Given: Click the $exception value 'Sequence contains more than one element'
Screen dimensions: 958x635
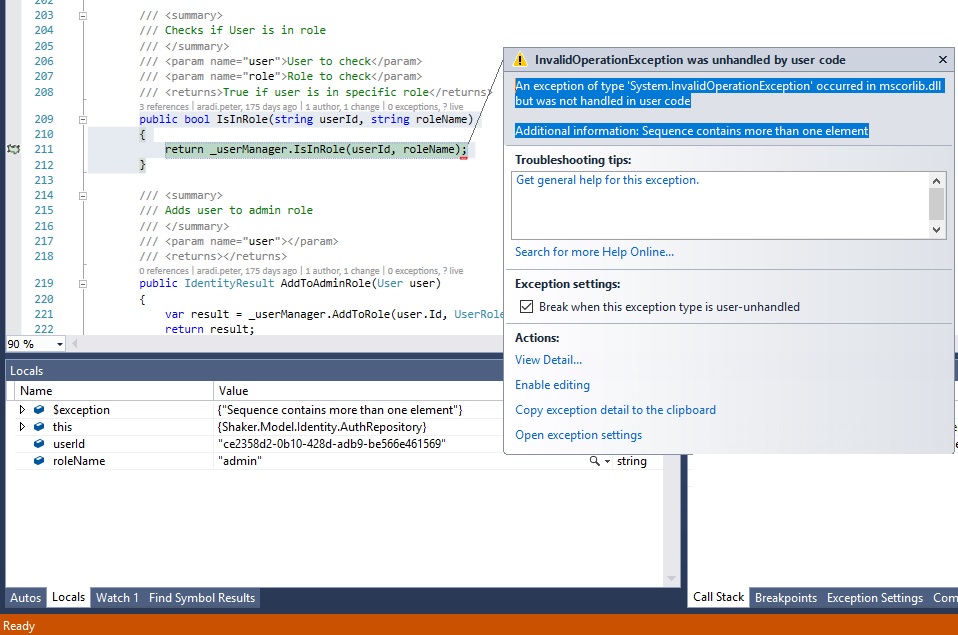Looking at the screenshot, I should click(x=340, y=409).
